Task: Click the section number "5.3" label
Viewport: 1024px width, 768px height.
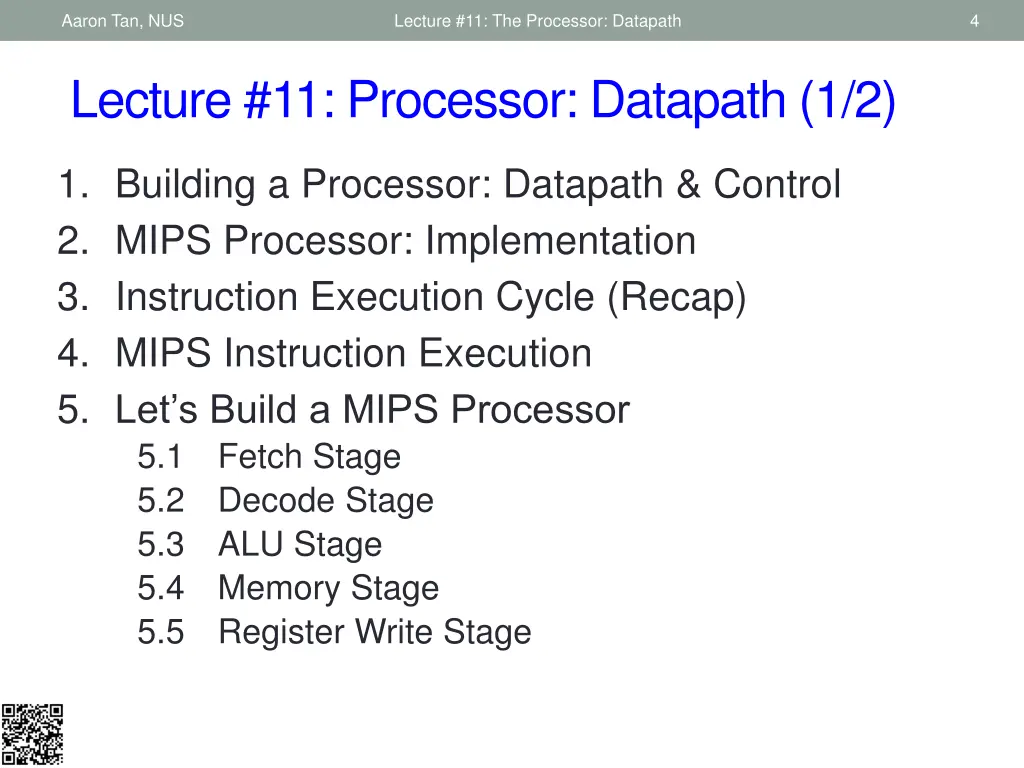Action: click(x=160, y=545)
